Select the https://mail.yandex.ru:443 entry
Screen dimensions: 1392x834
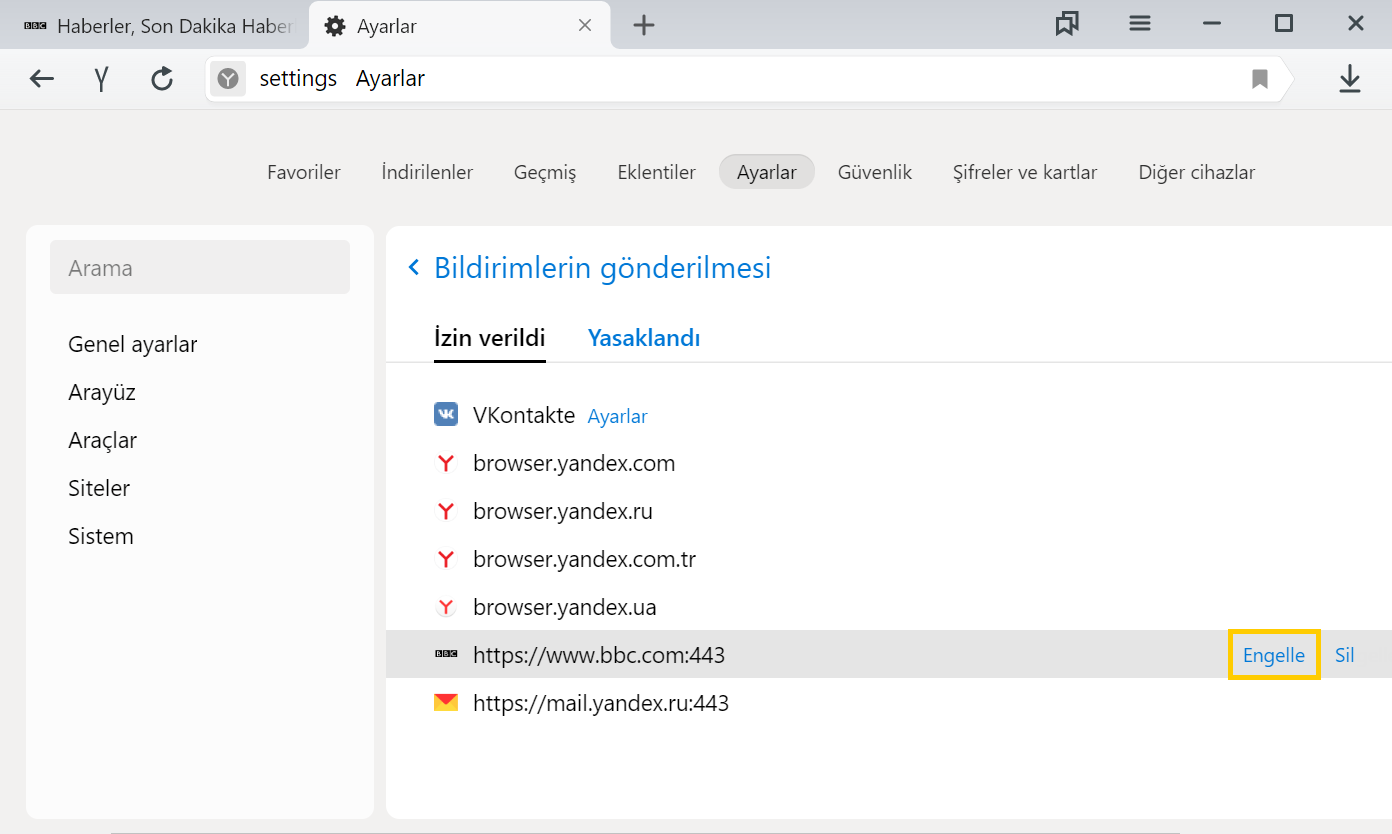tap(889, 703)
